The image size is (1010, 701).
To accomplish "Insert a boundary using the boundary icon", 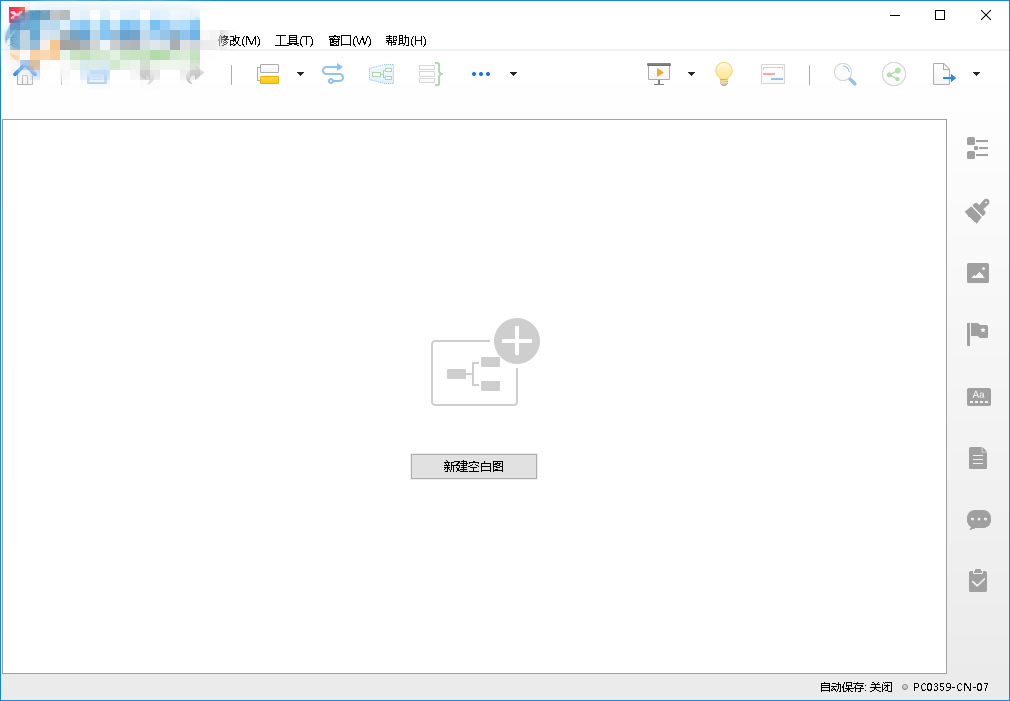I will tap(381, 73).
